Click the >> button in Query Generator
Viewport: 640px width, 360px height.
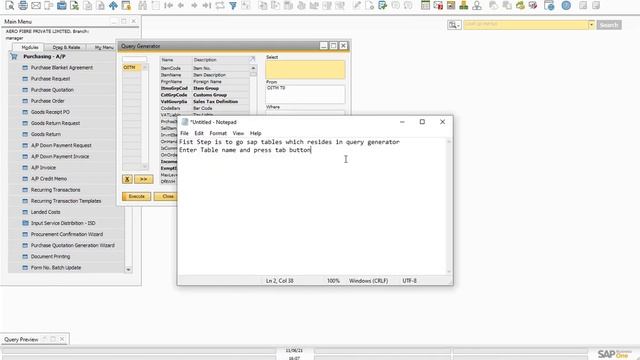[144, 179]
